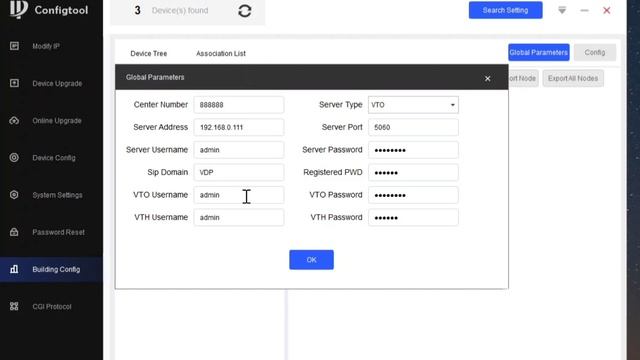Click the Password Reset lock icon
Viewport: 640px width, 360px height.
pos(14,232)
